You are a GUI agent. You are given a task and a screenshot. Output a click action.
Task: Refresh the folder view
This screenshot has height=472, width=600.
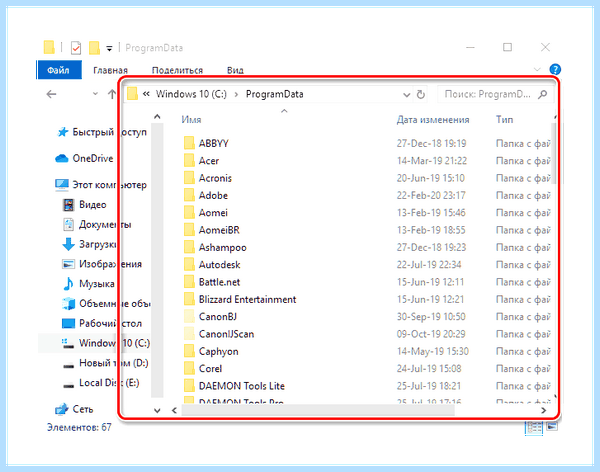[x=421, y=95]
